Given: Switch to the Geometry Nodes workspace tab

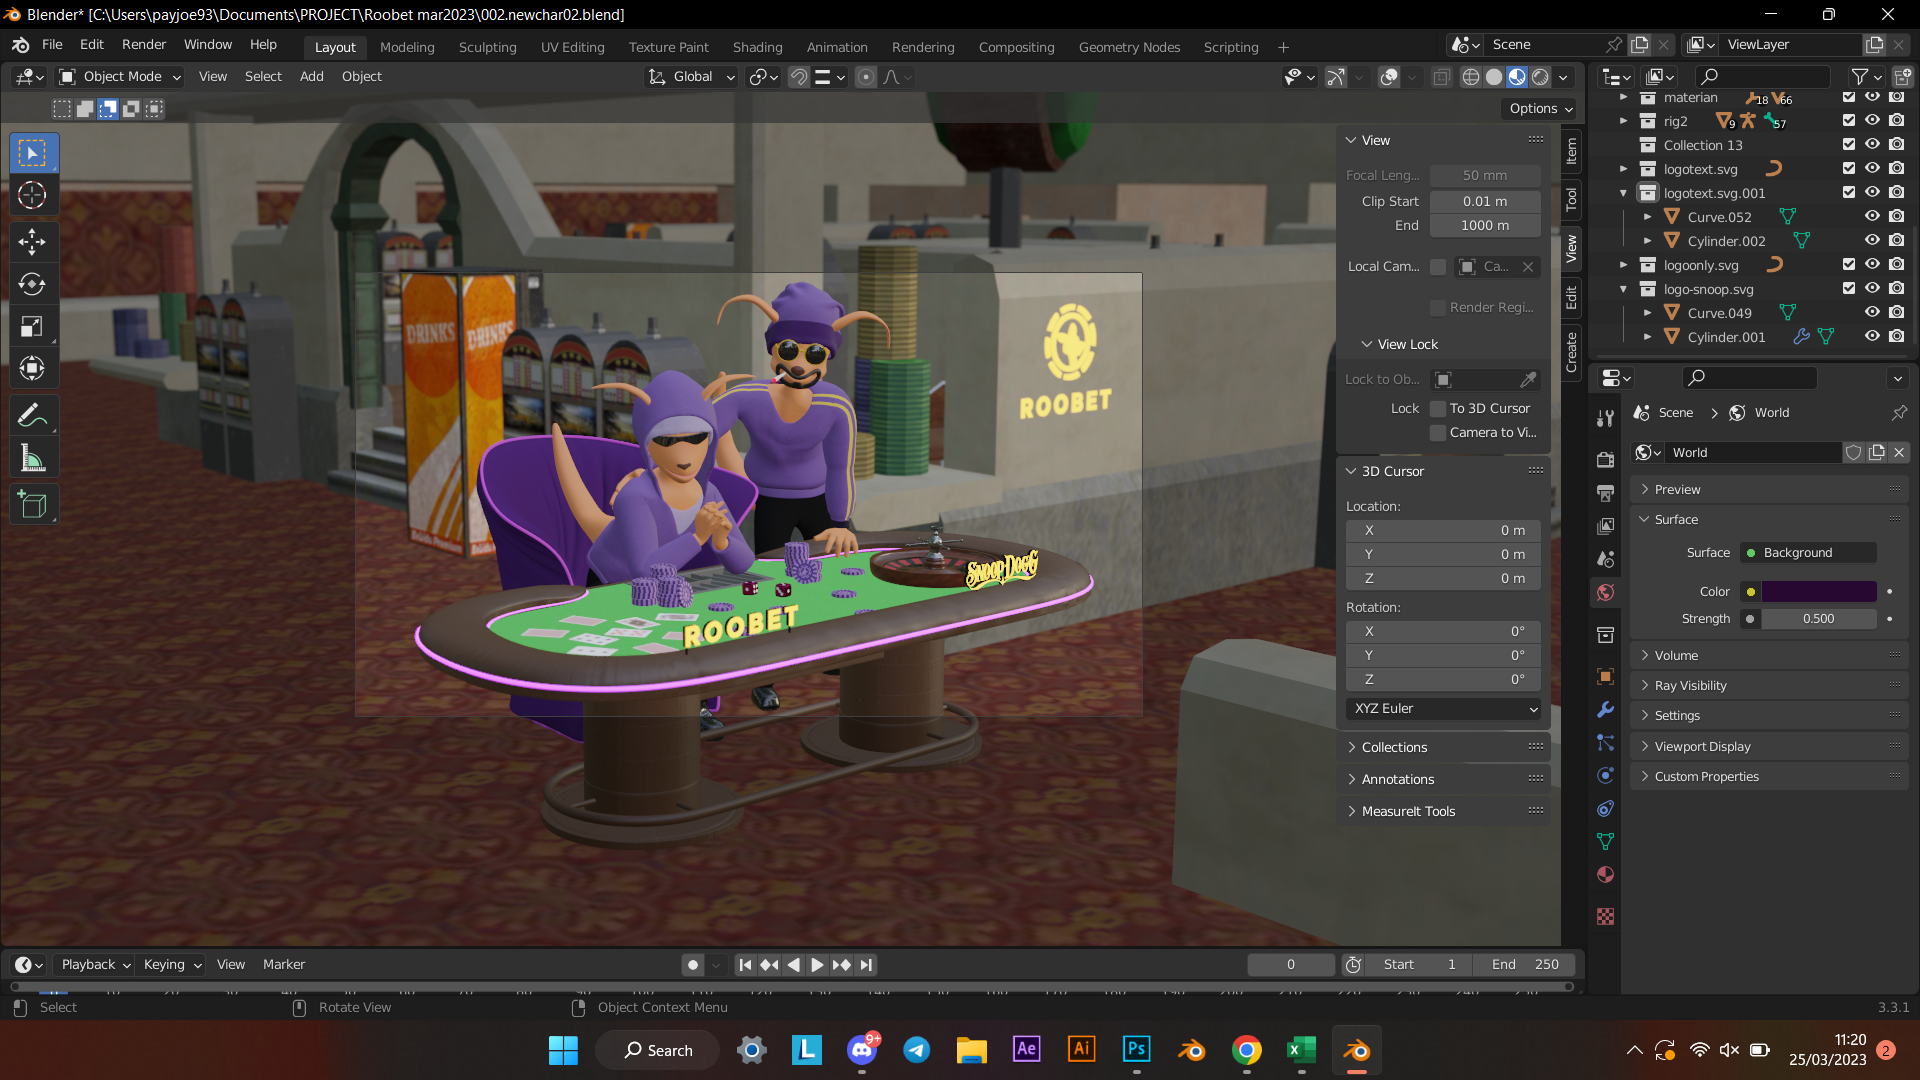Looking at the screenshot, I should [x=1129, y=47].
